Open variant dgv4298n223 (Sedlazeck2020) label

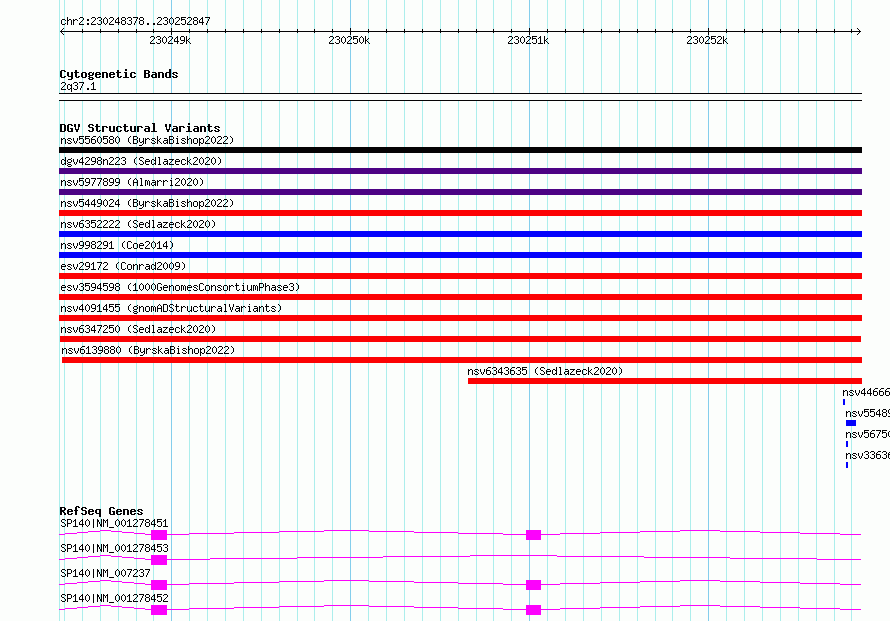(141, 161)
